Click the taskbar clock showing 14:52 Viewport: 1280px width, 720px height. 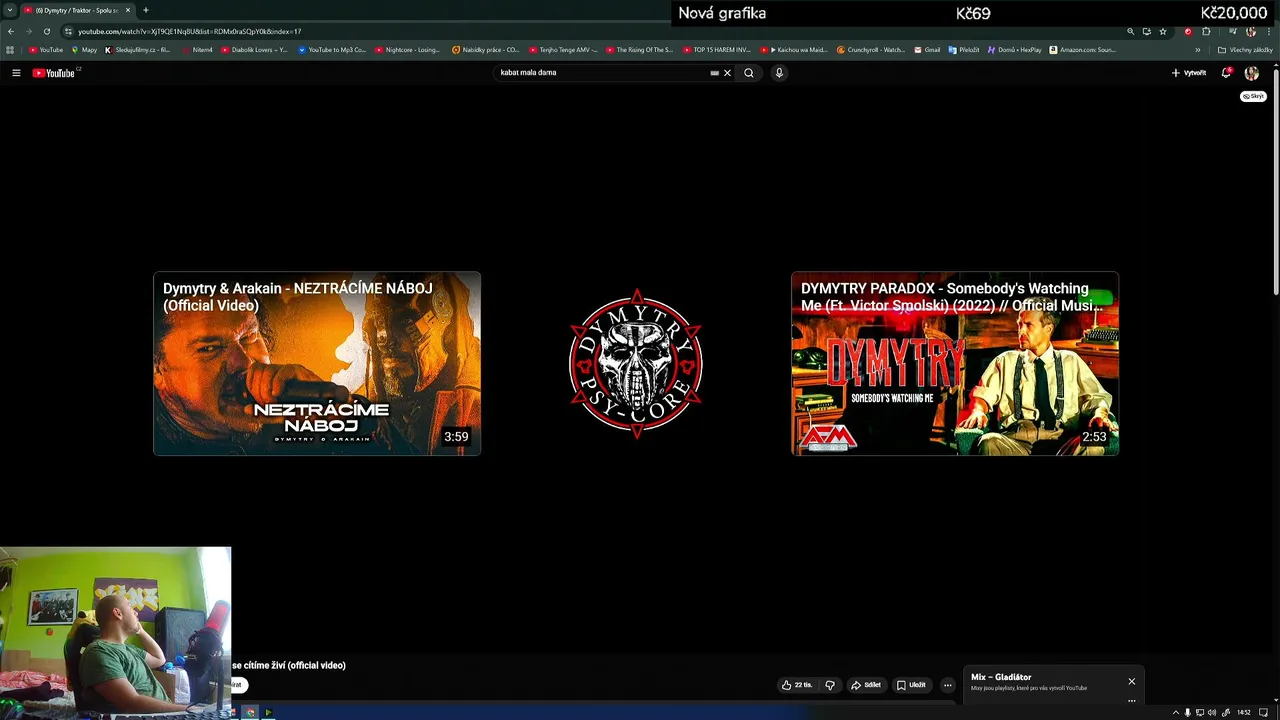point(1244,712)
